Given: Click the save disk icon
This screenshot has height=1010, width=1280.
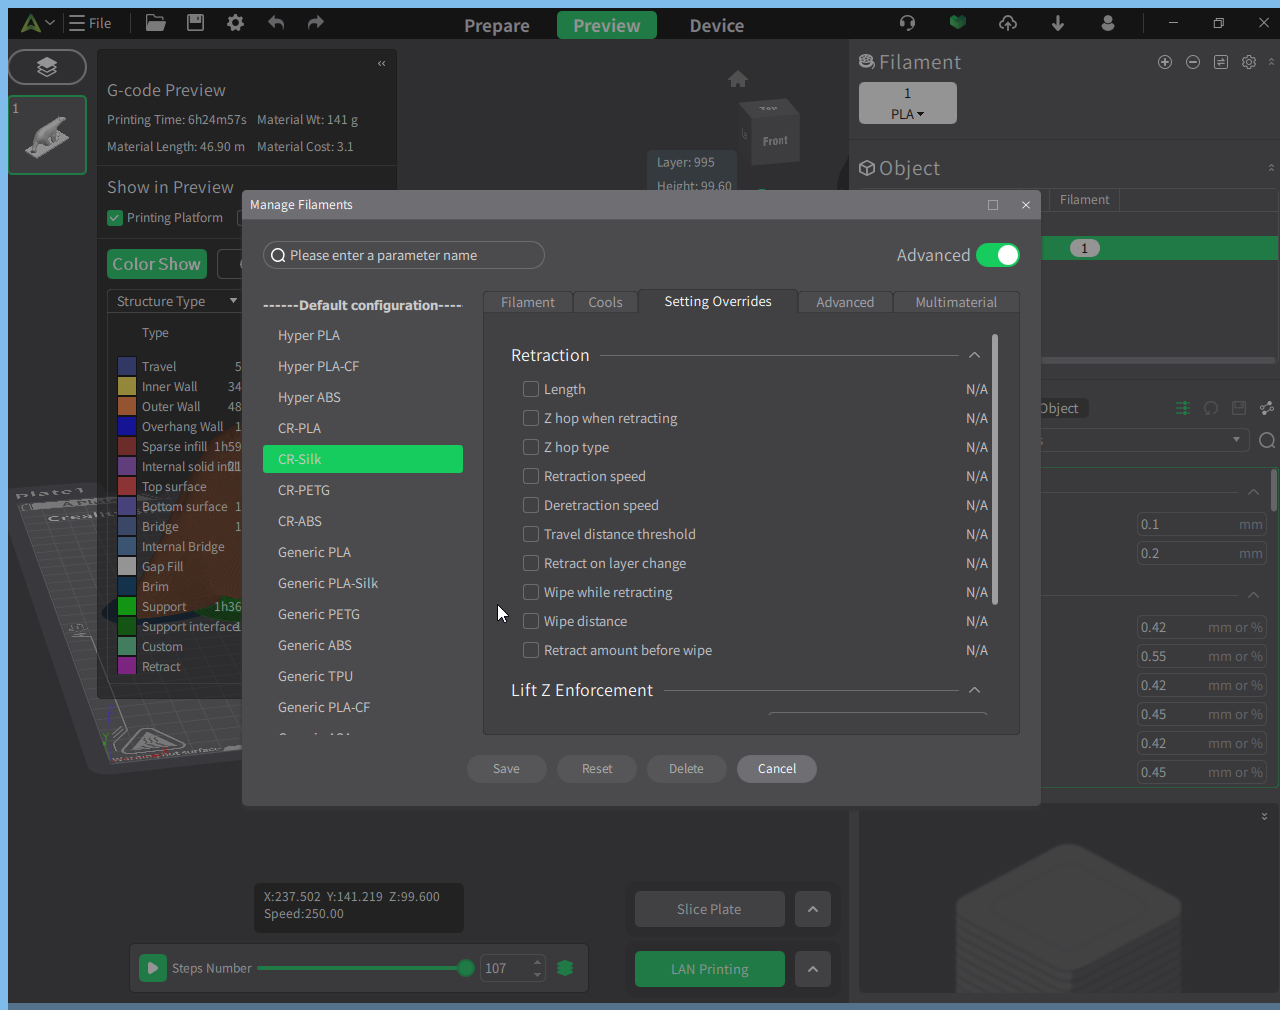Looking at the screenshot, I should [x=196, y=22].
